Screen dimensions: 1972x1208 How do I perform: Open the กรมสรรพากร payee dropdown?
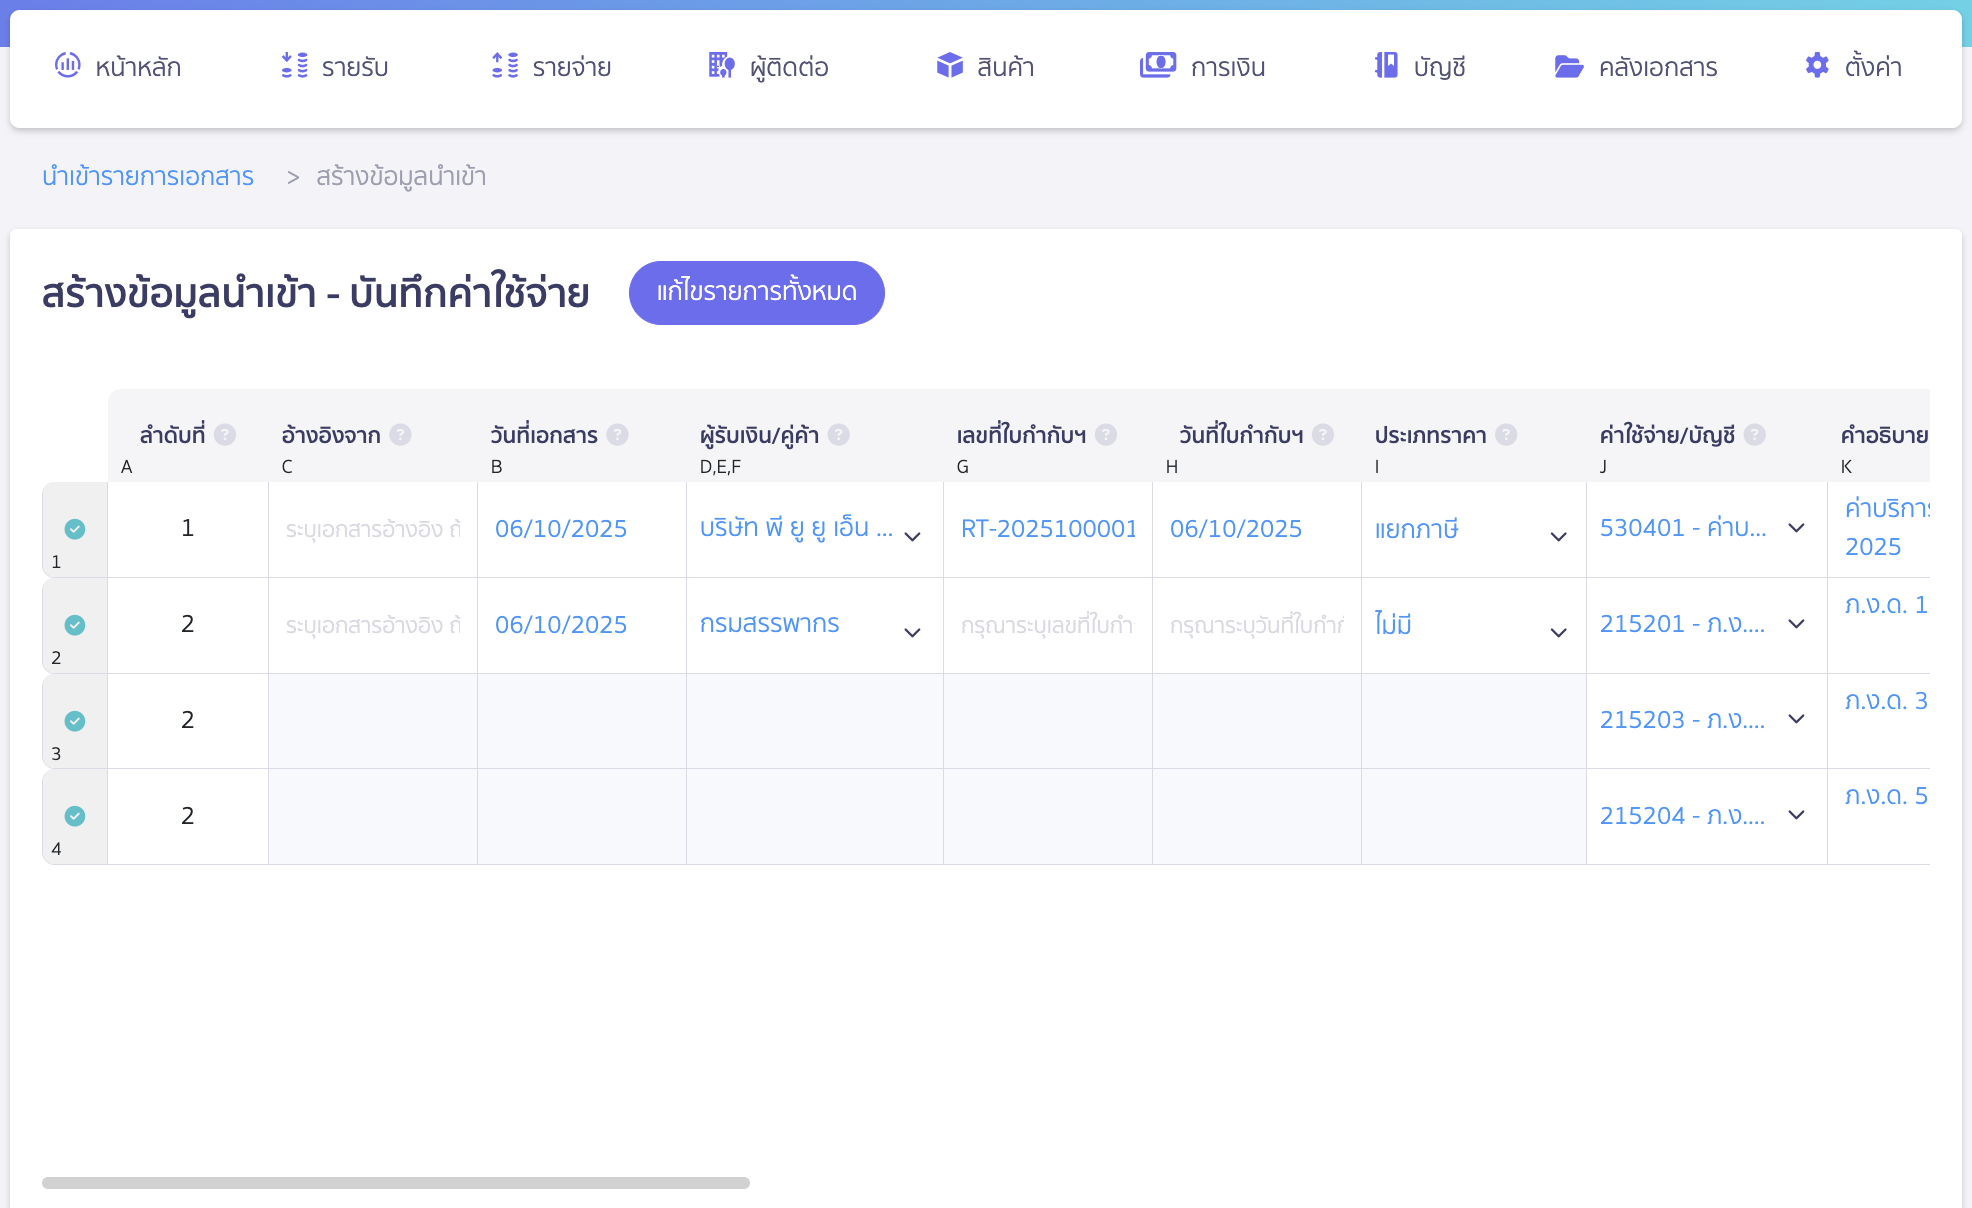pyautogui.click(x=912, y=632)
